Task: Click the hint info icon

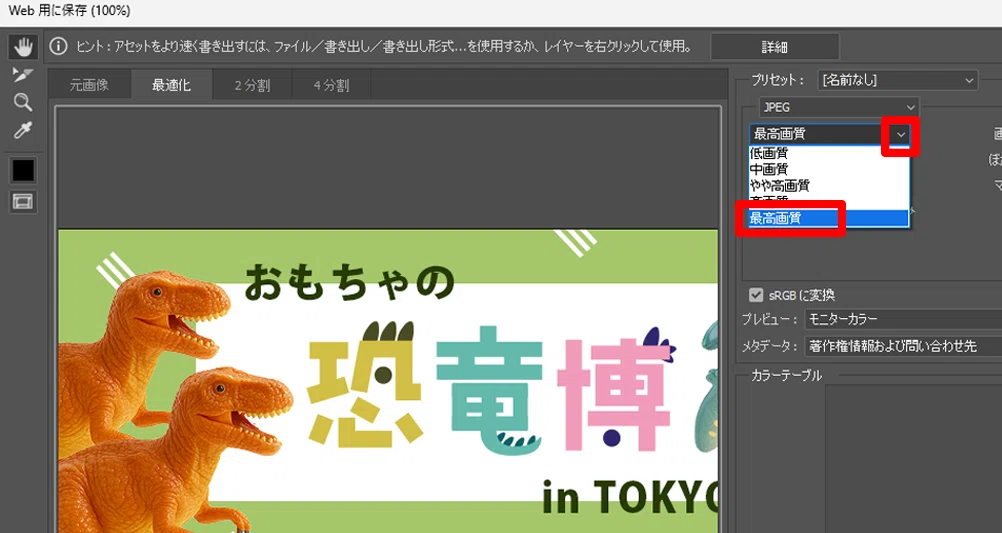Action: 58,47
